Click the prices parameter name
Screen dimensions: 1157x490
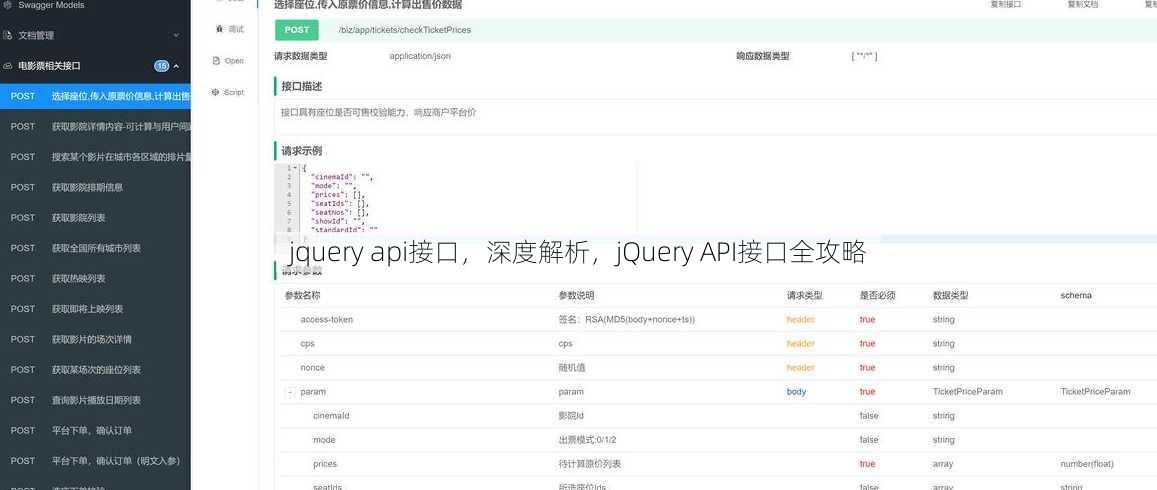pos(325,464)
